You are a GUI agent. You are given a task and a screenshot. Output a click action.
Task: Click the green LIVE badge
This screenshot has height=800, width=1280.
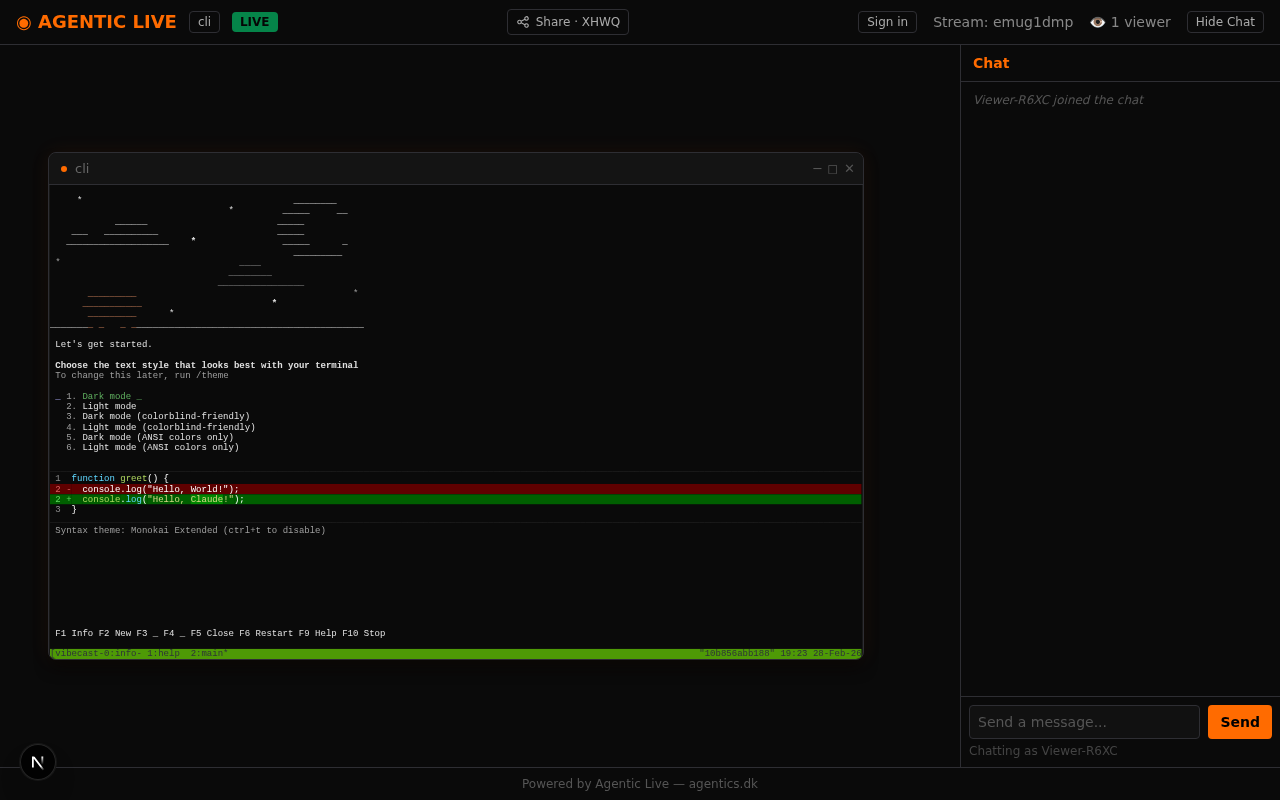(x=254, y=22)
